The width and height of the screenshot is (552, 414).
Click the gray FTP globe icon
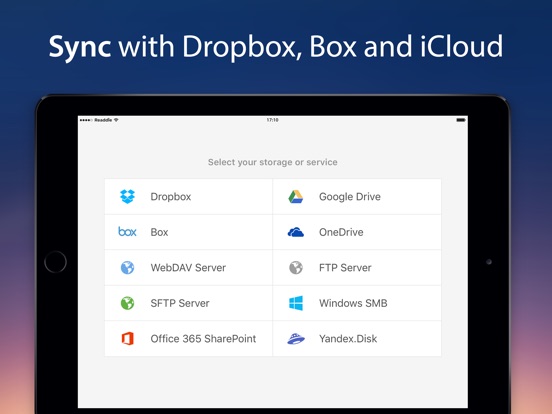[296, 268]
